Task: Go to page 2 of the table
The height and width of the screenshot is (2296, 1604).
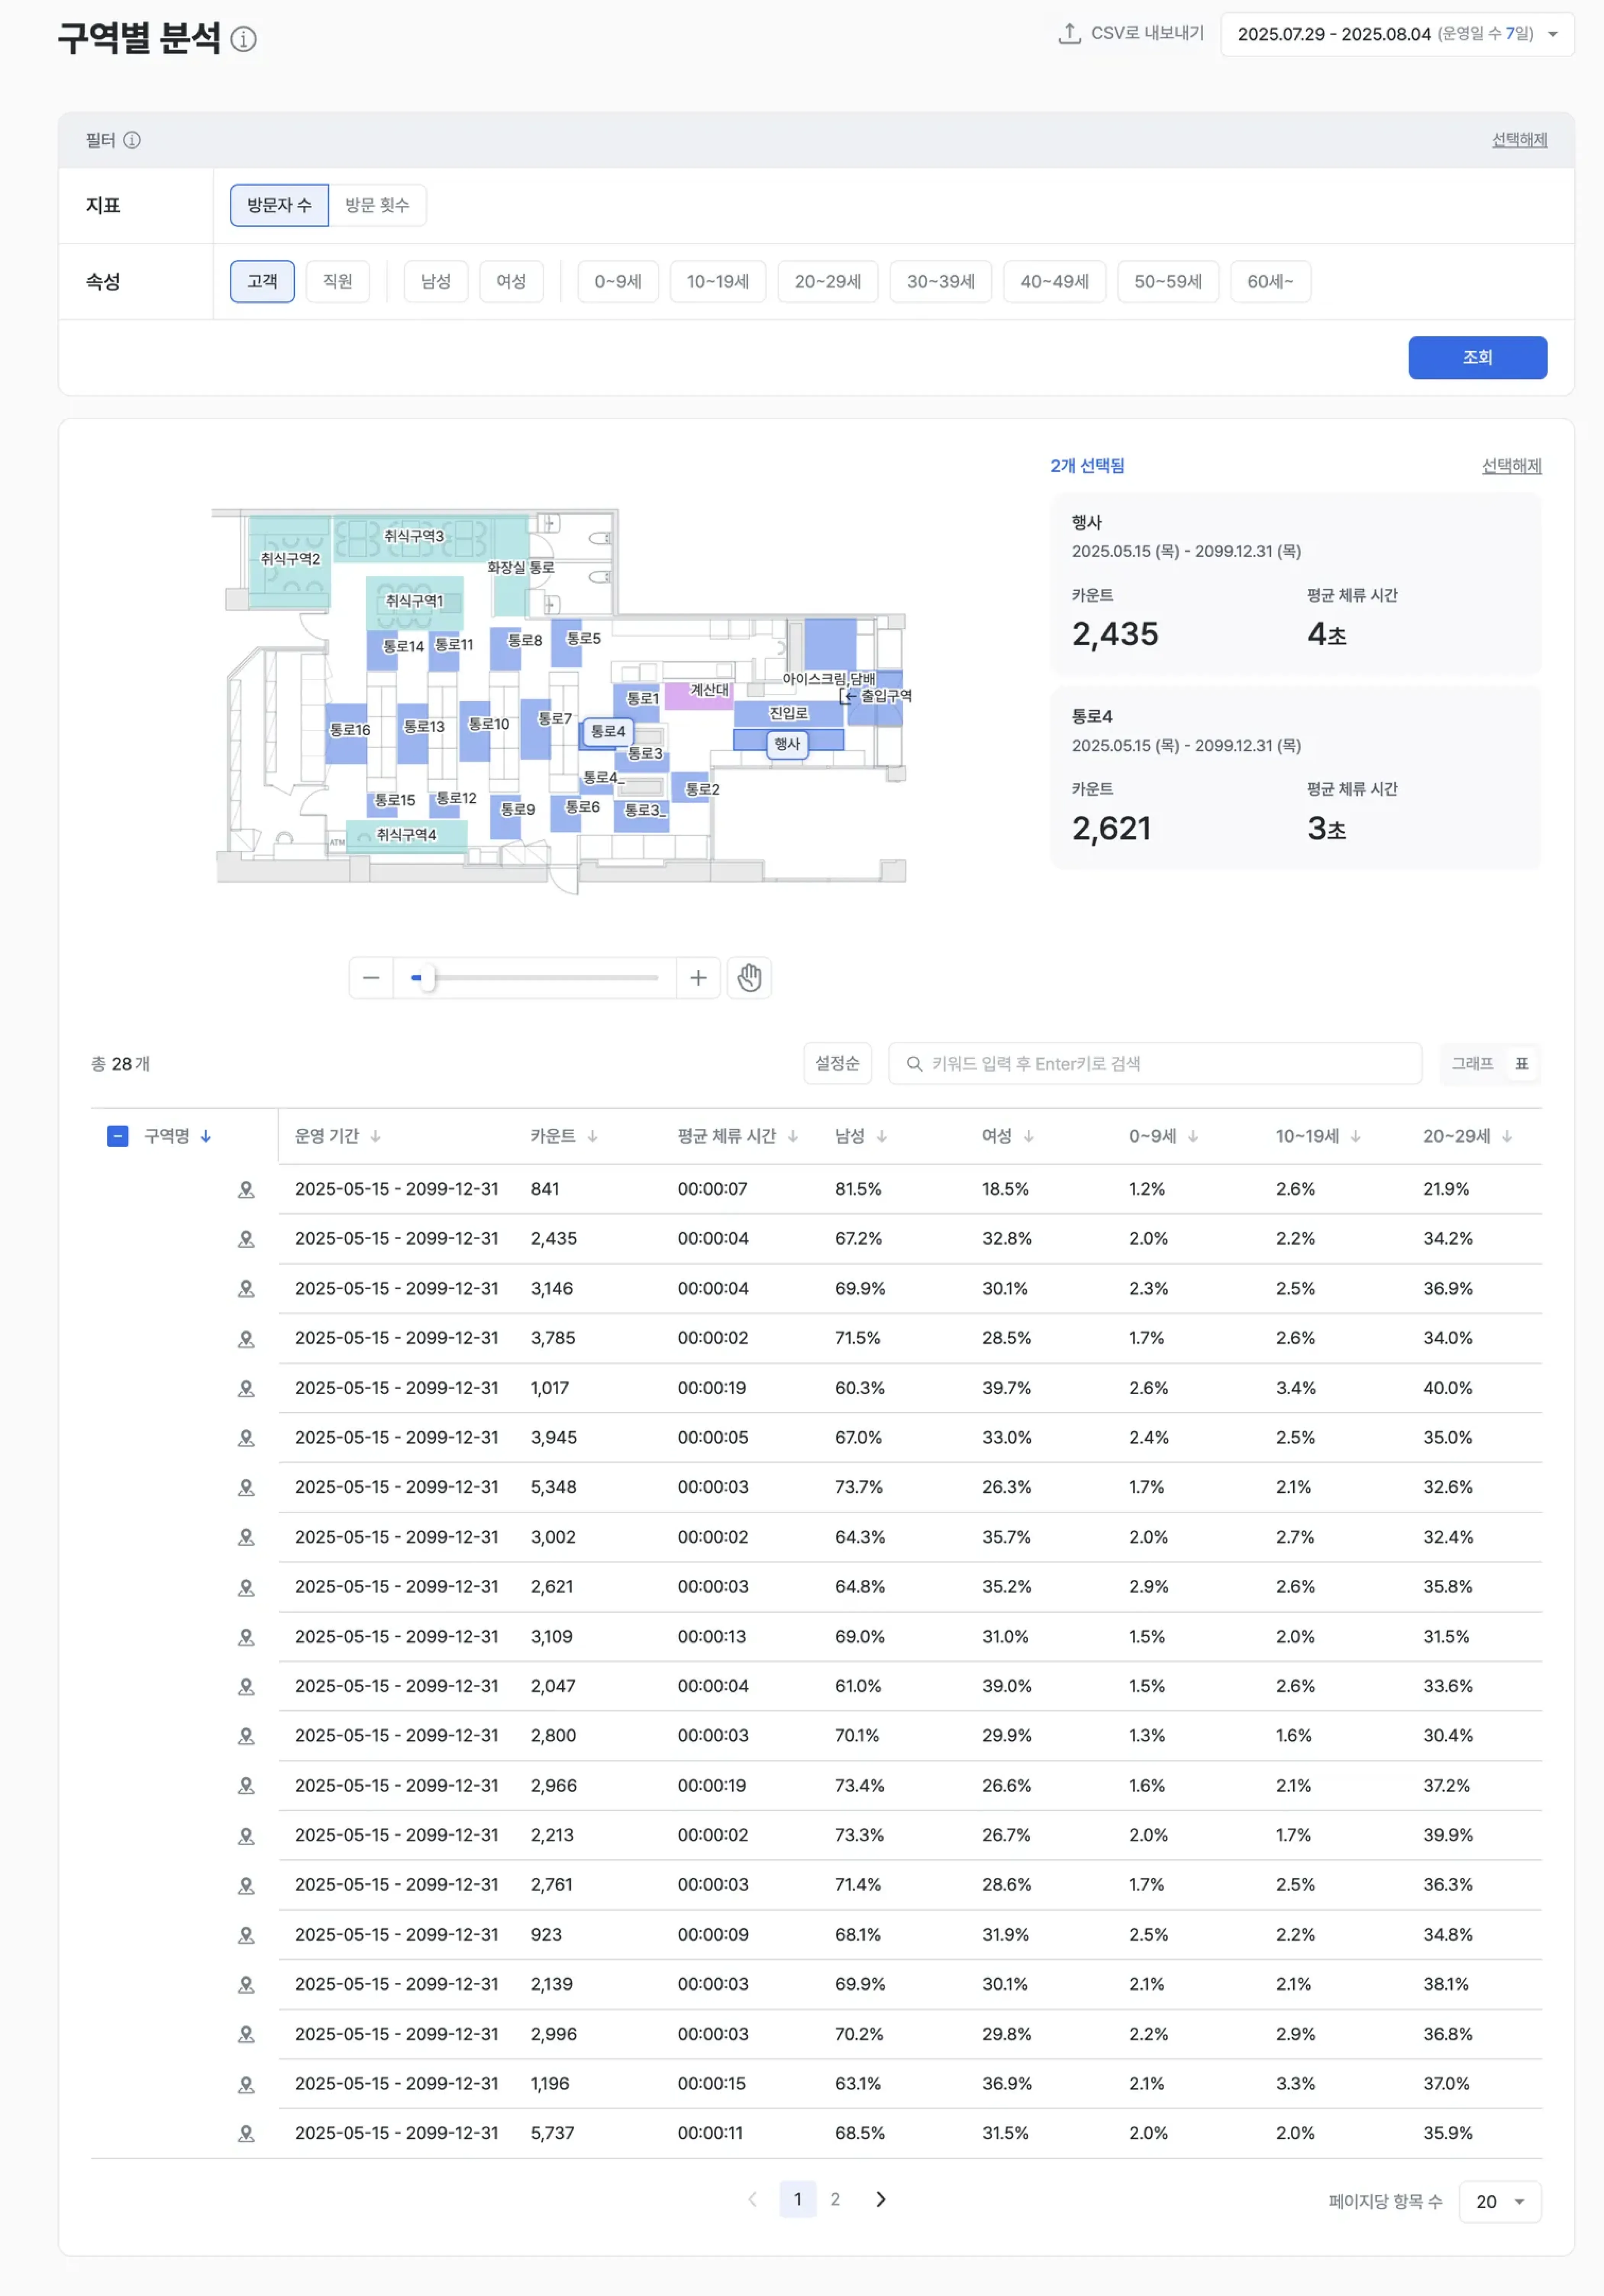Action: click(835, 2199)
